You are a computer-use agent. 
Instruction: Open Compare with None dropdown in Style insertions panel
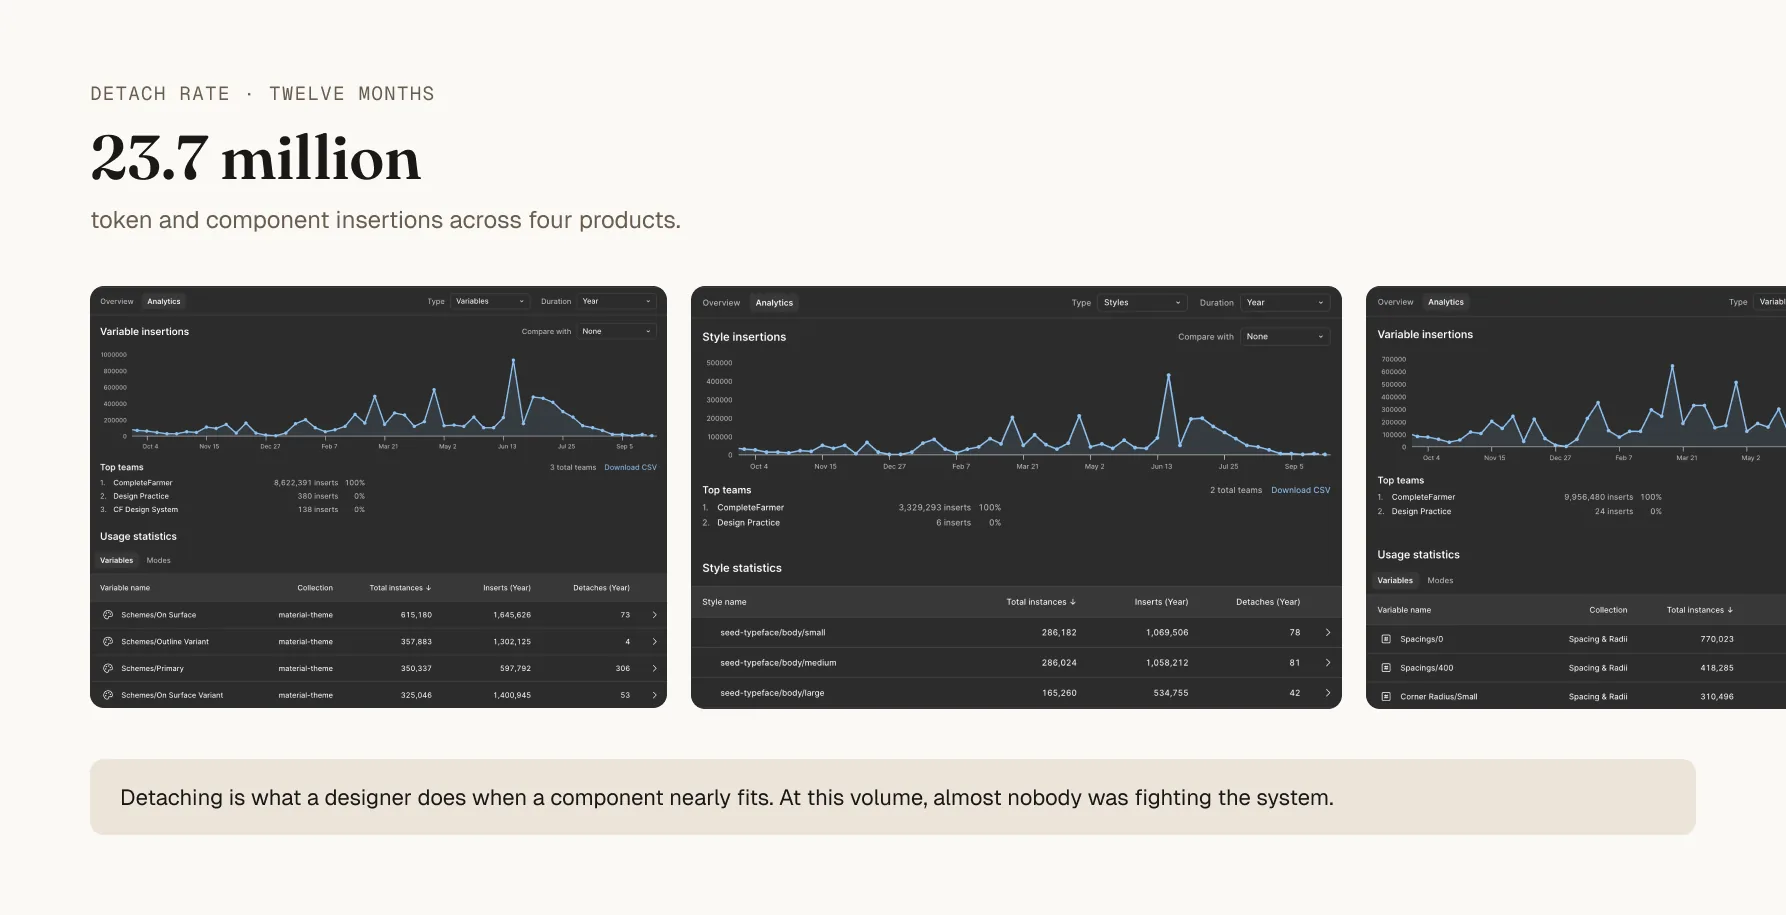click(1285, 337)
